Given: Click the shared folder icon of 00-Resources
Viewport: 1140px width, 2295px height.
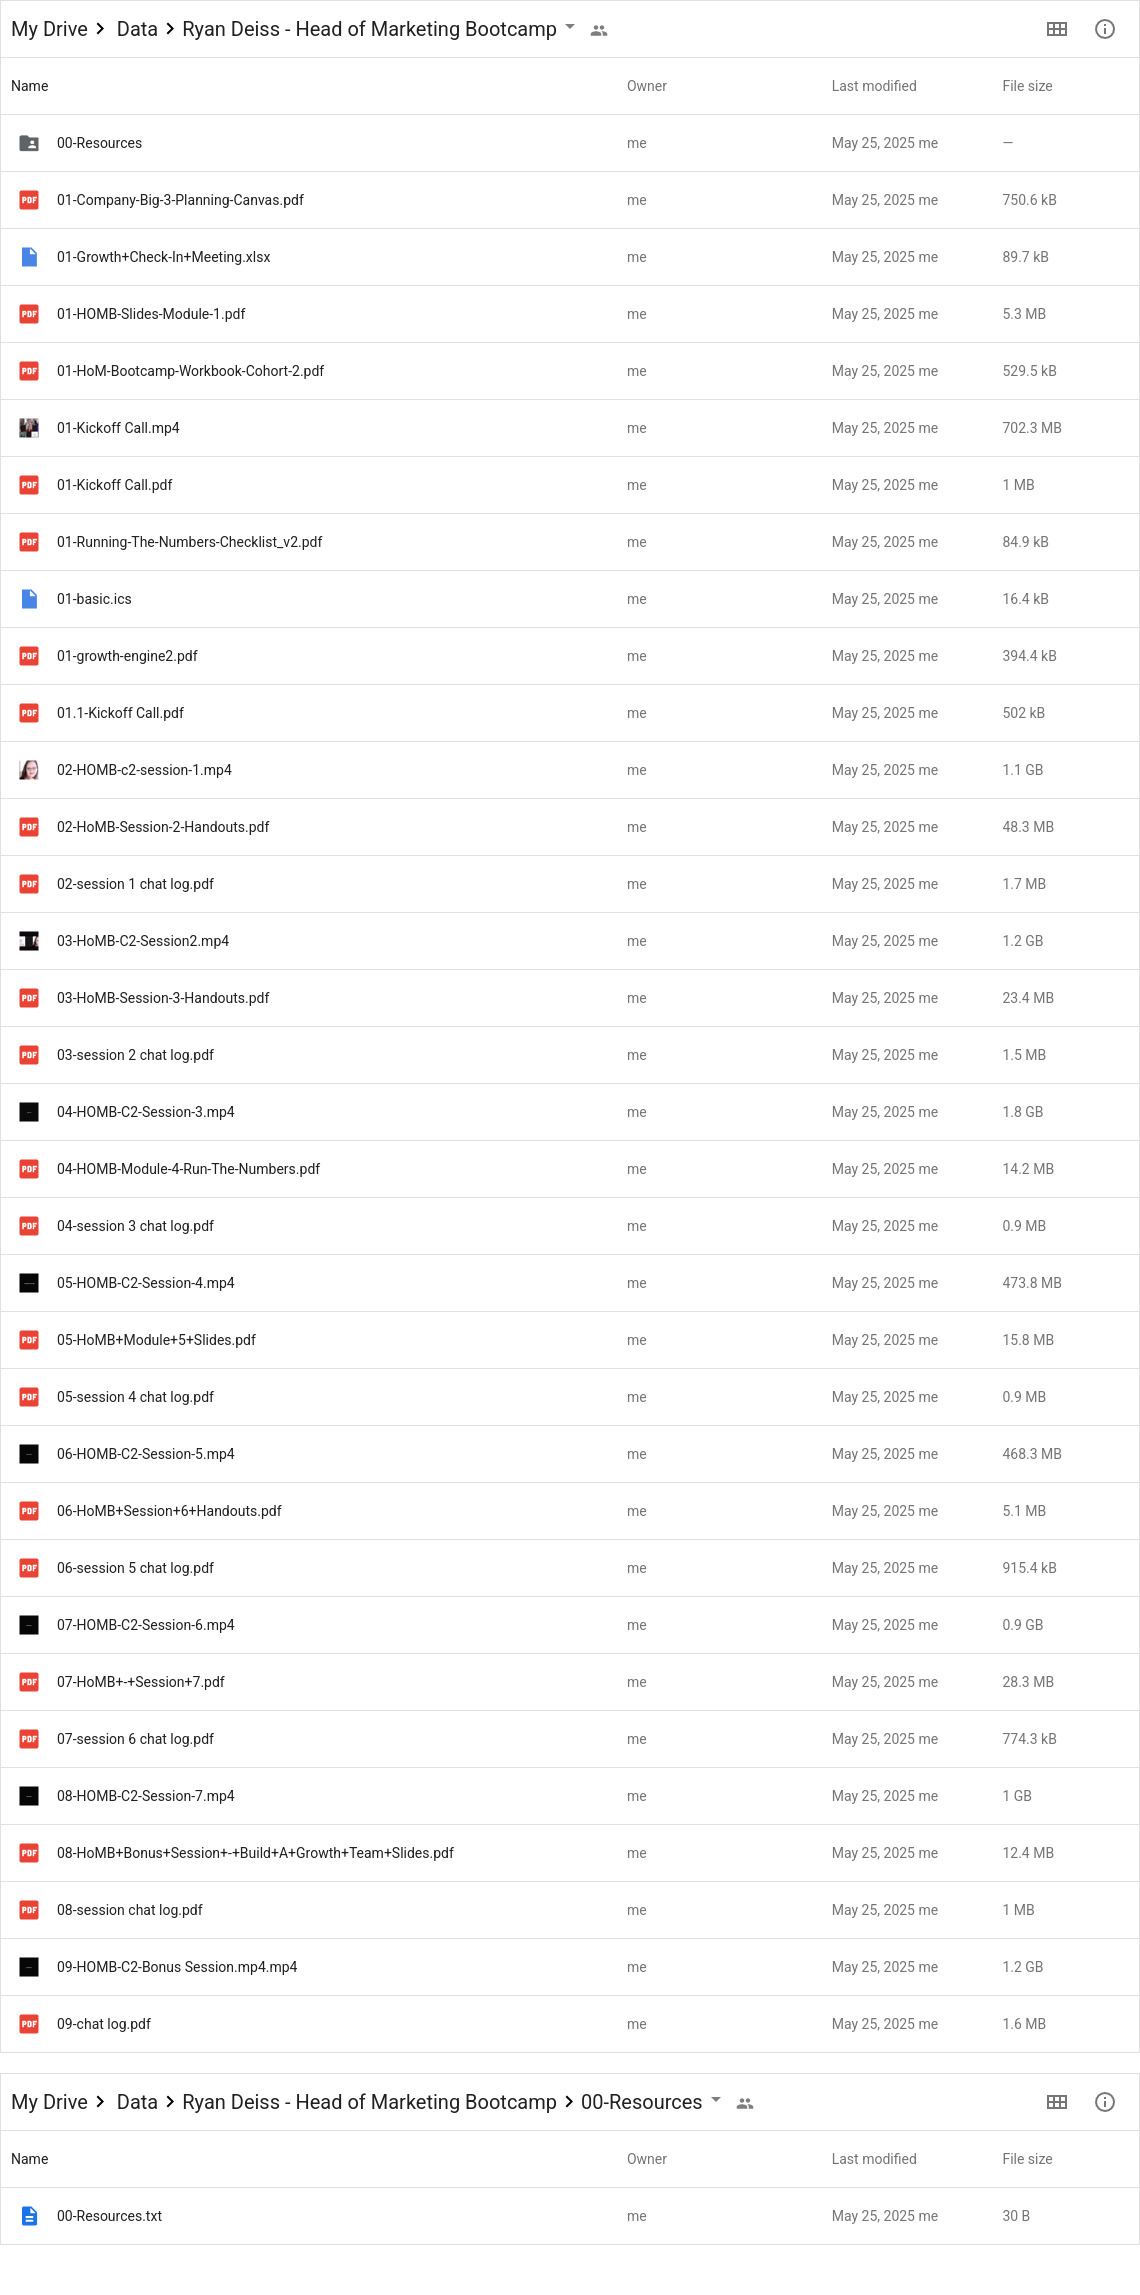Looking at the screenshot, I should (29, 143).
